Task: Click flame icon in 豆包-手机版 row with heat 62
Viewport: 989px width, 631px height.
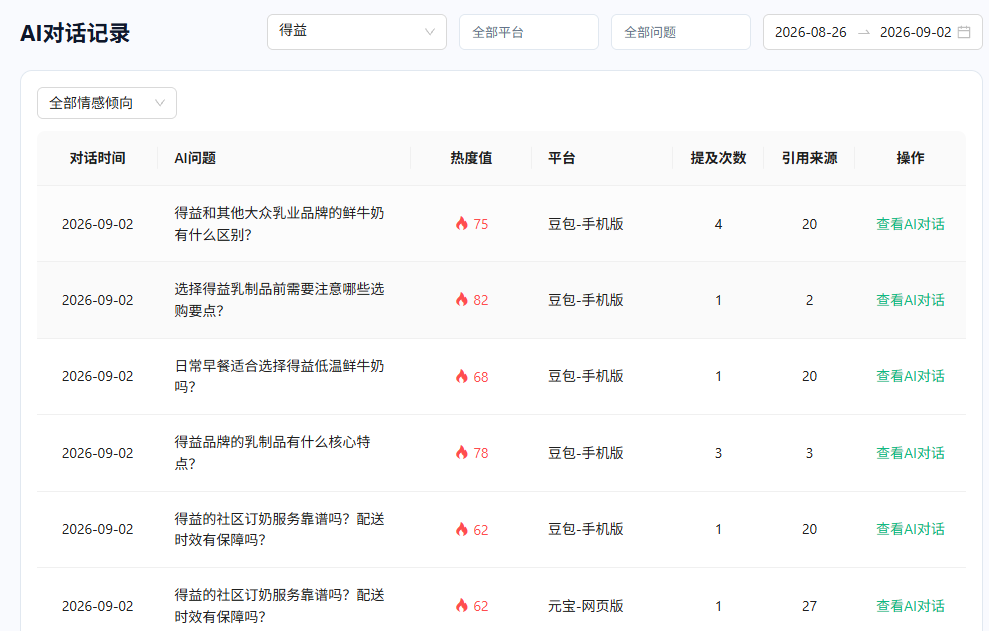Action: 462,529
